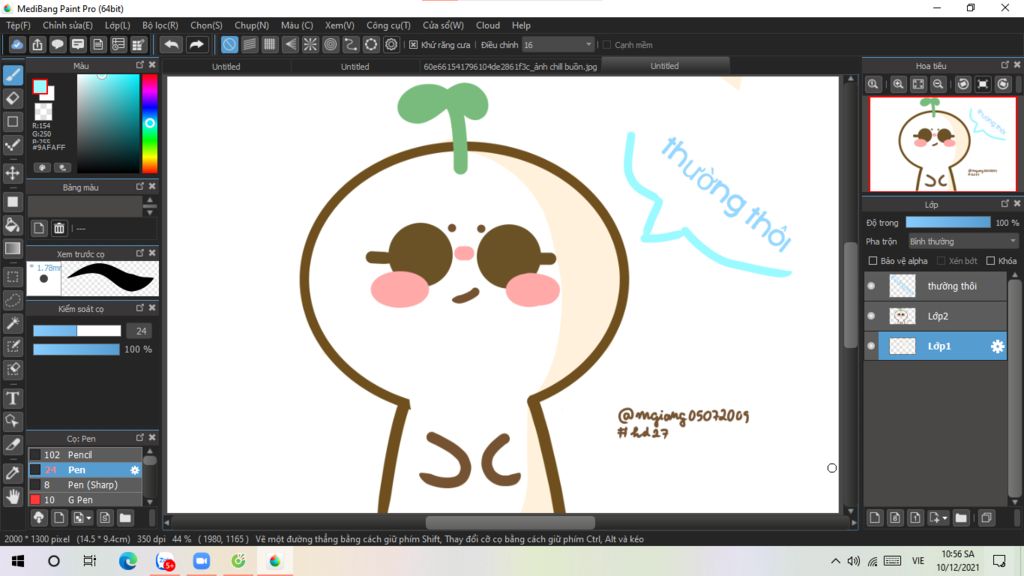Turn off snap icon in toolbar
Image resolution: width=1024 pixels, height=576 pixels.
tap(229, 44)
